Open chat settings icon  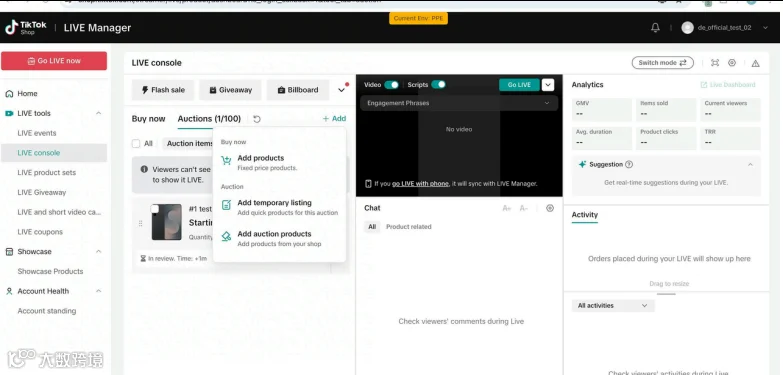[x=550, y=208]
